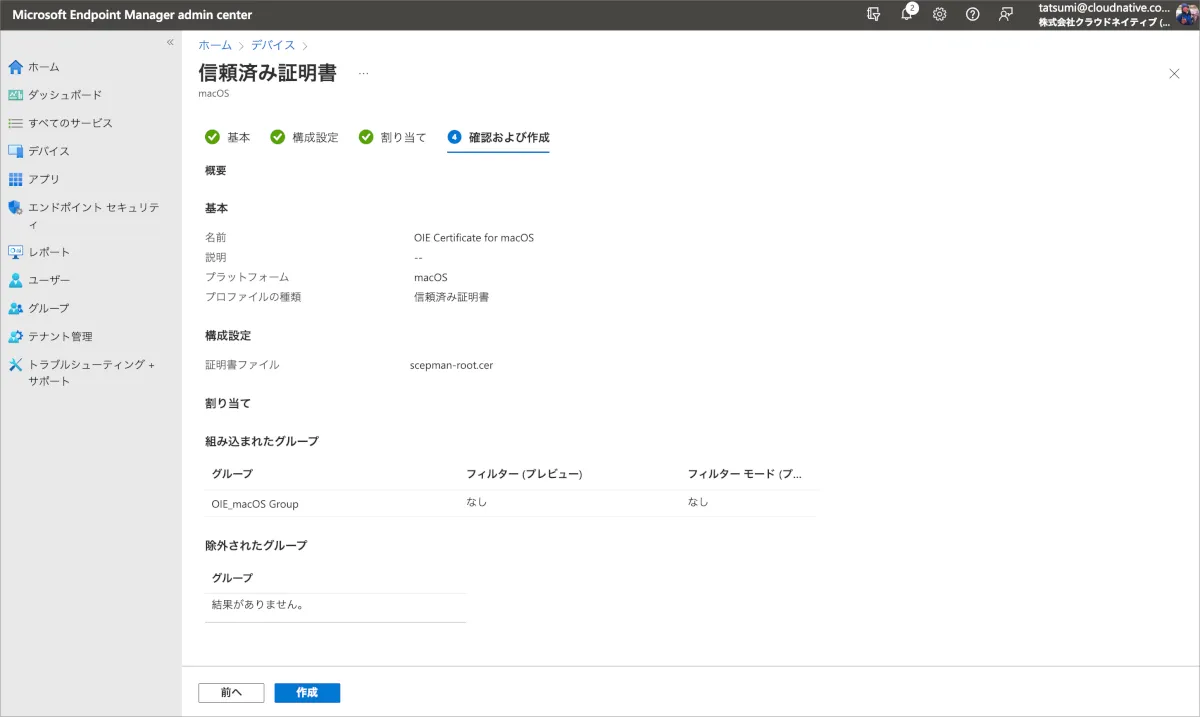This screenshot has height=717, width=1200.
Task: Click the エンドポイント セキュリティ shield icon
Action: point(15,208)
